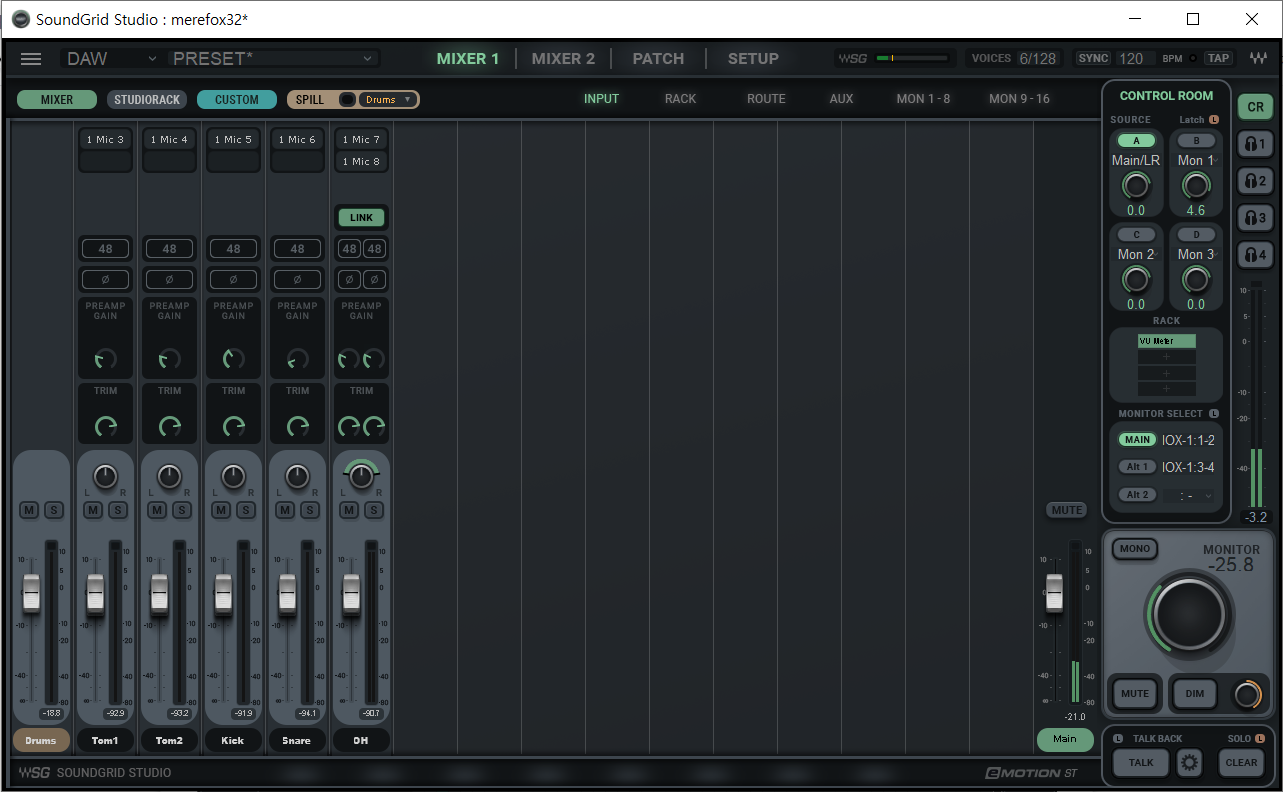Click the Waves logo icon
This screenshot has width=1283, height=792.
pyautogui.click(x=1261, y=59)
